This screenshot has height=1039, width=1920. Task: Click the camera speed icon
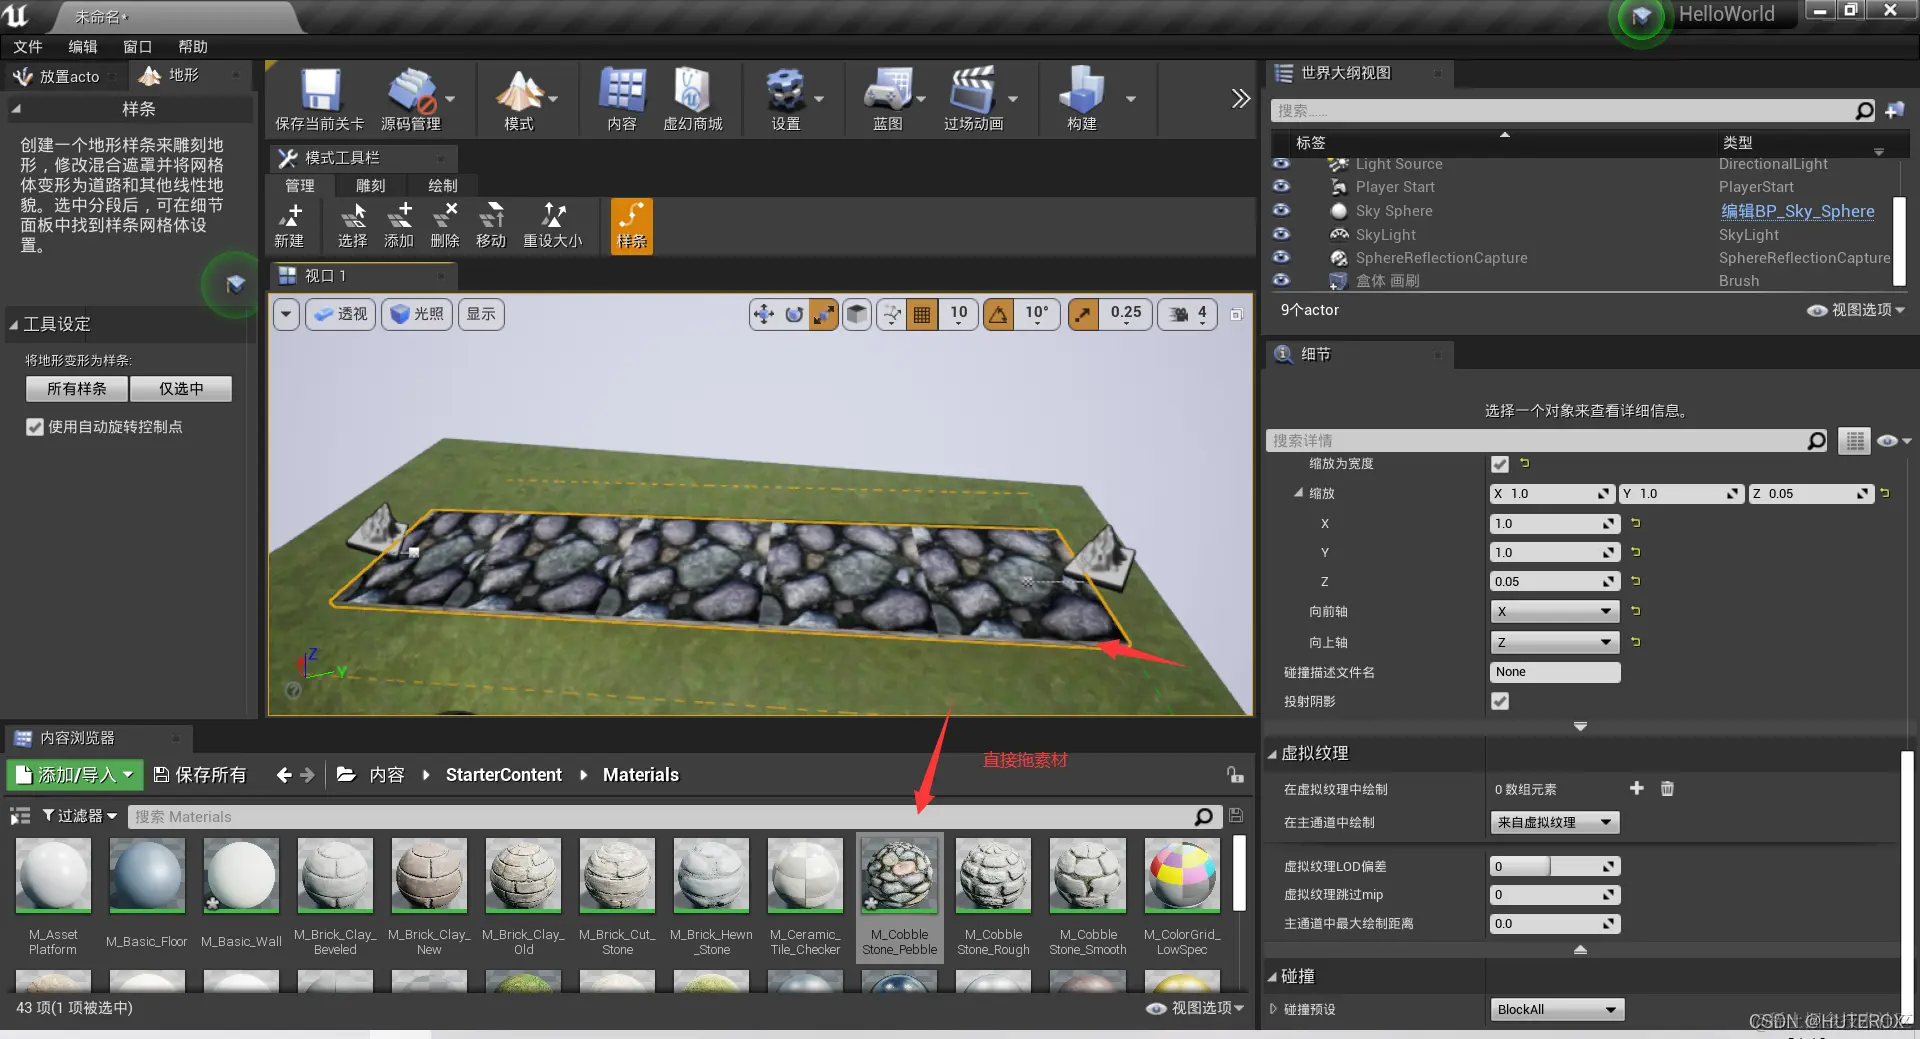[x=1179, y=314]
